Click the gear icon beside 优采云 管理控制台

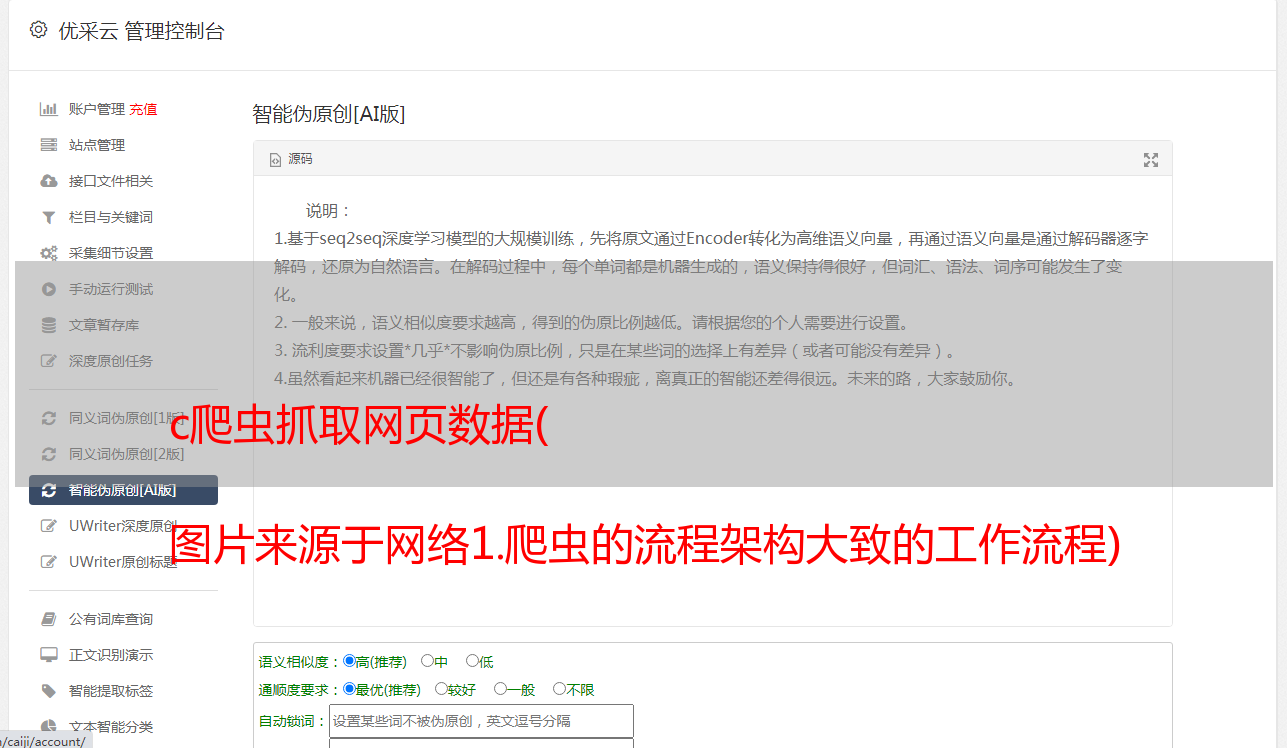pyautogui.click(x=38, y=30)
